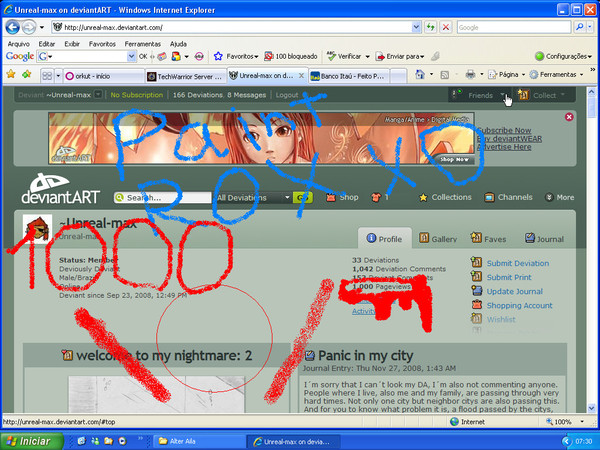Click the Submit Print link

[509, 277]
